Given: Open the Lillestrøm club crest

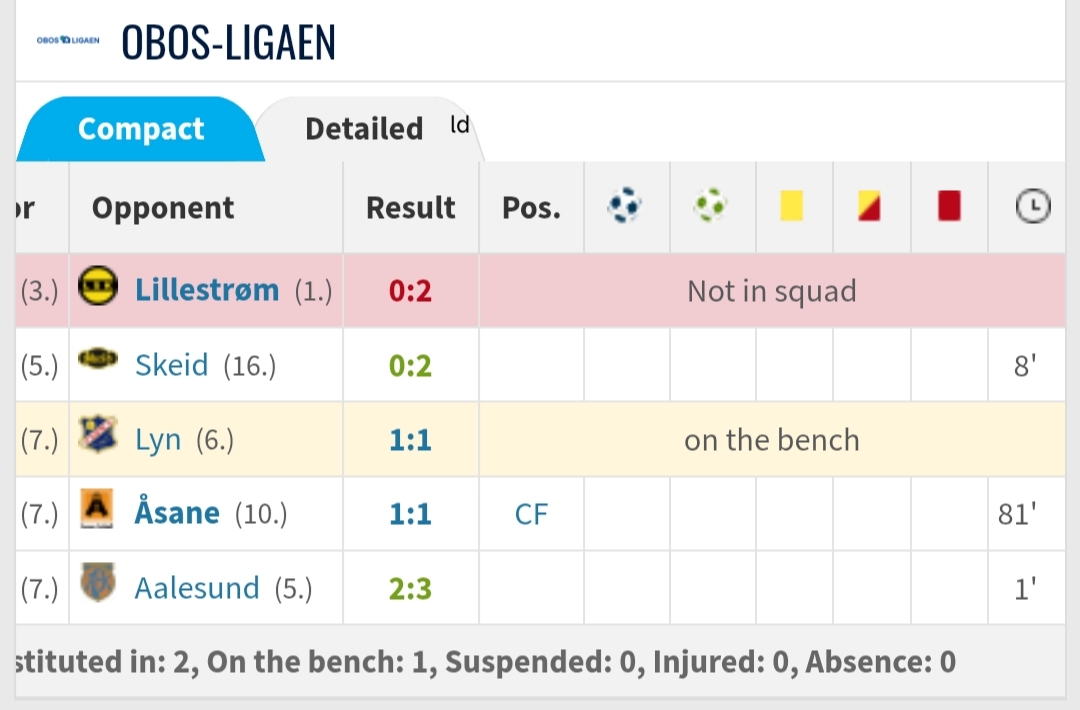Looking at the screenshot, I should (x=98, y=285).
